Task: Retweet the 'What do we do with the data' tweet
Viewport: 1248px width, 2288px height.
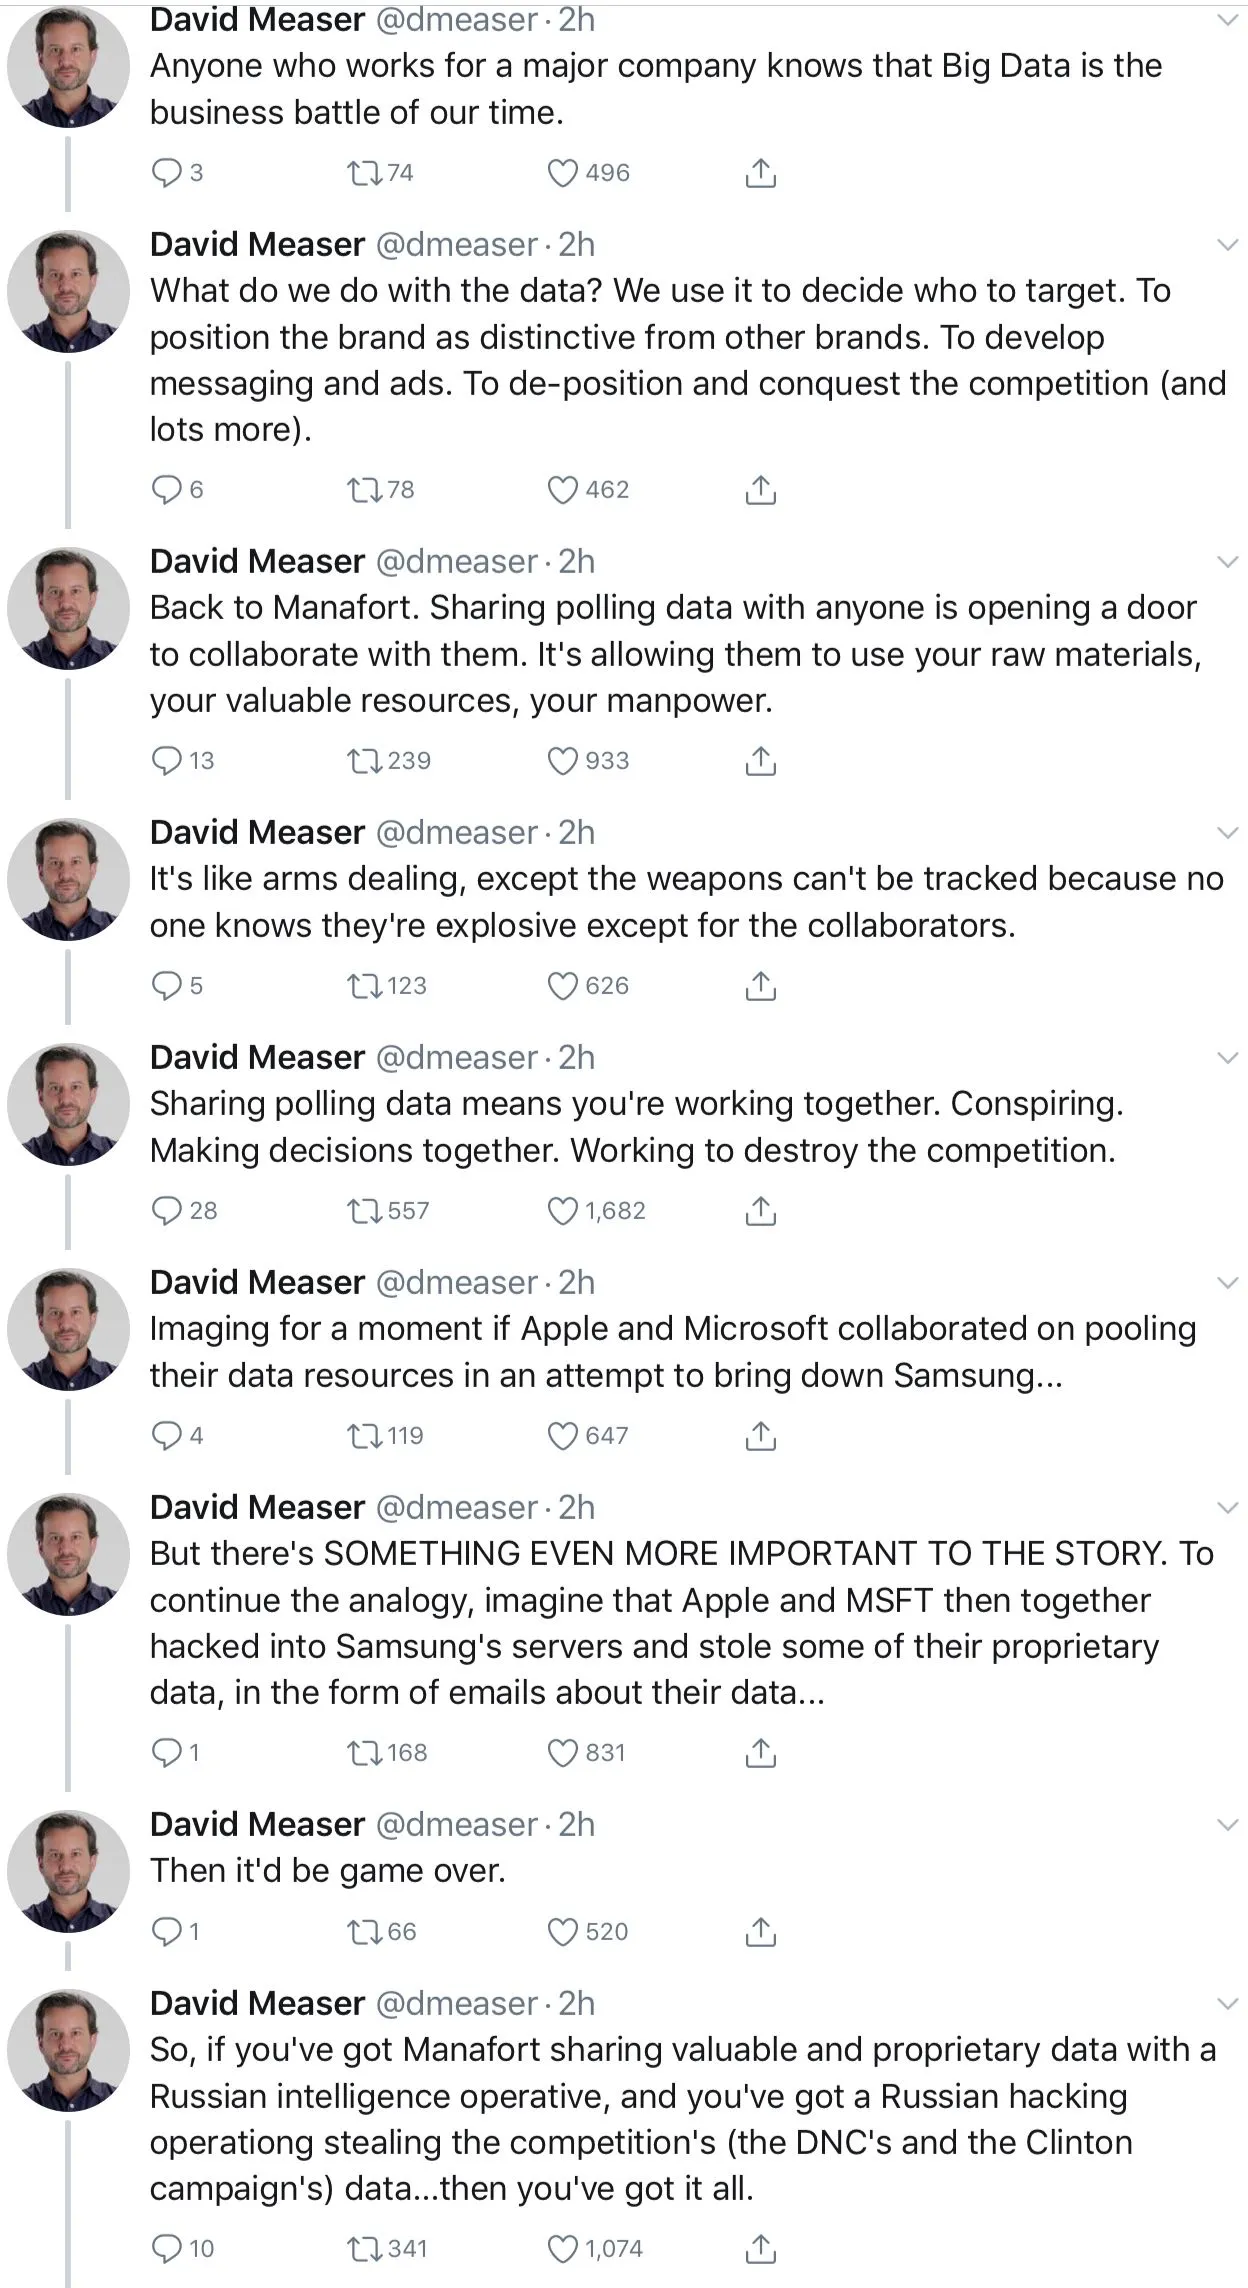Action: tap(364, 490)
